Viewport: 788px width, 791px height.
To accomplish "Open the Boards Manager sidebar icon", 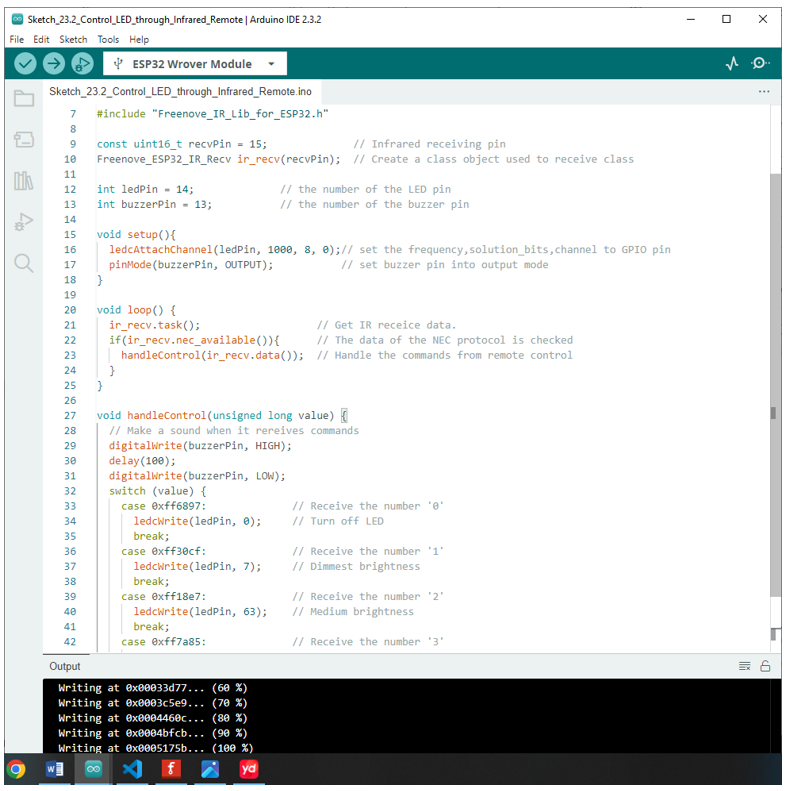I will (24, 139).
